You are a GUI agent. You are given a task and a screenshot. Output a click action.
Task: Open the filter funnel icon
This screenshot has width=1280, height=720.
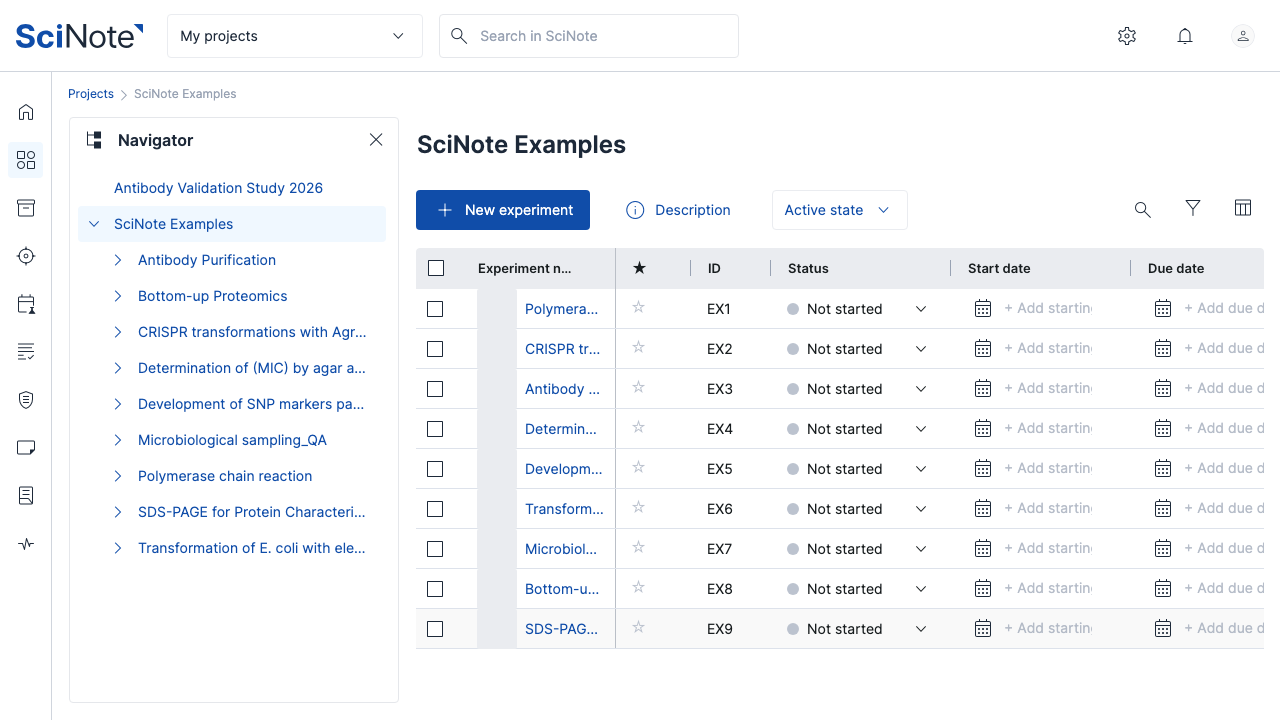[1193, 208]
